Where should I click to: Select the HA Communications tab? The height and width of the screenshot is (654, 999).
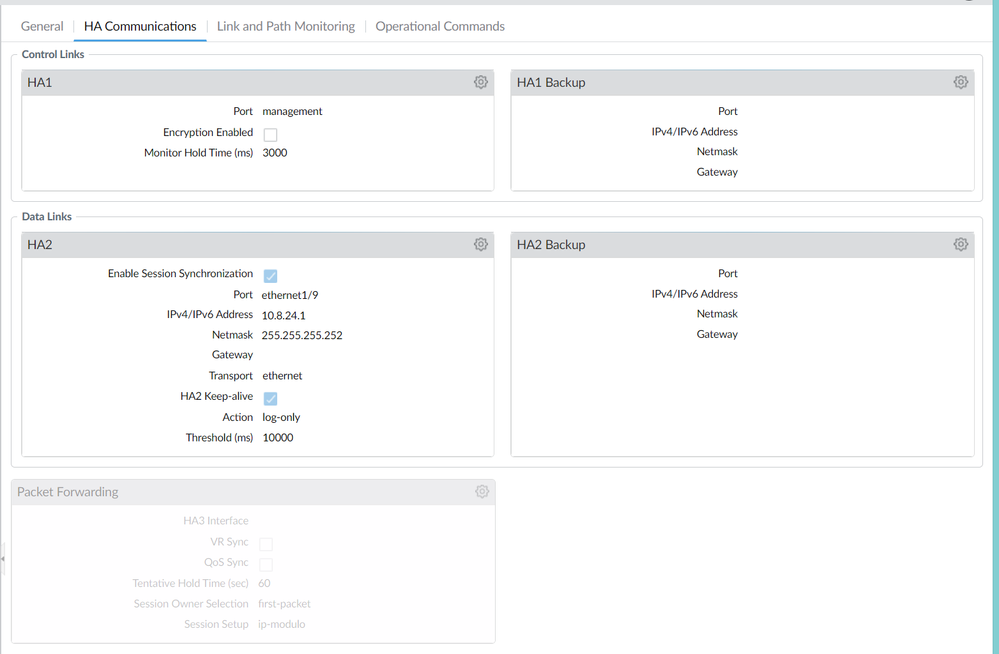point(140,26)
